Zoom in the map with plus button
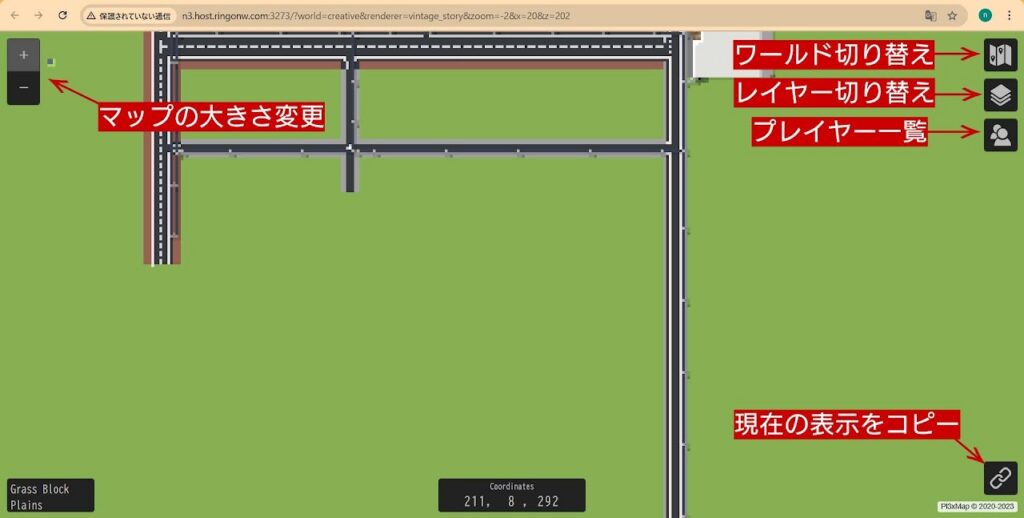Viewport: 1024px width, 518px height. tap(23, 55)
